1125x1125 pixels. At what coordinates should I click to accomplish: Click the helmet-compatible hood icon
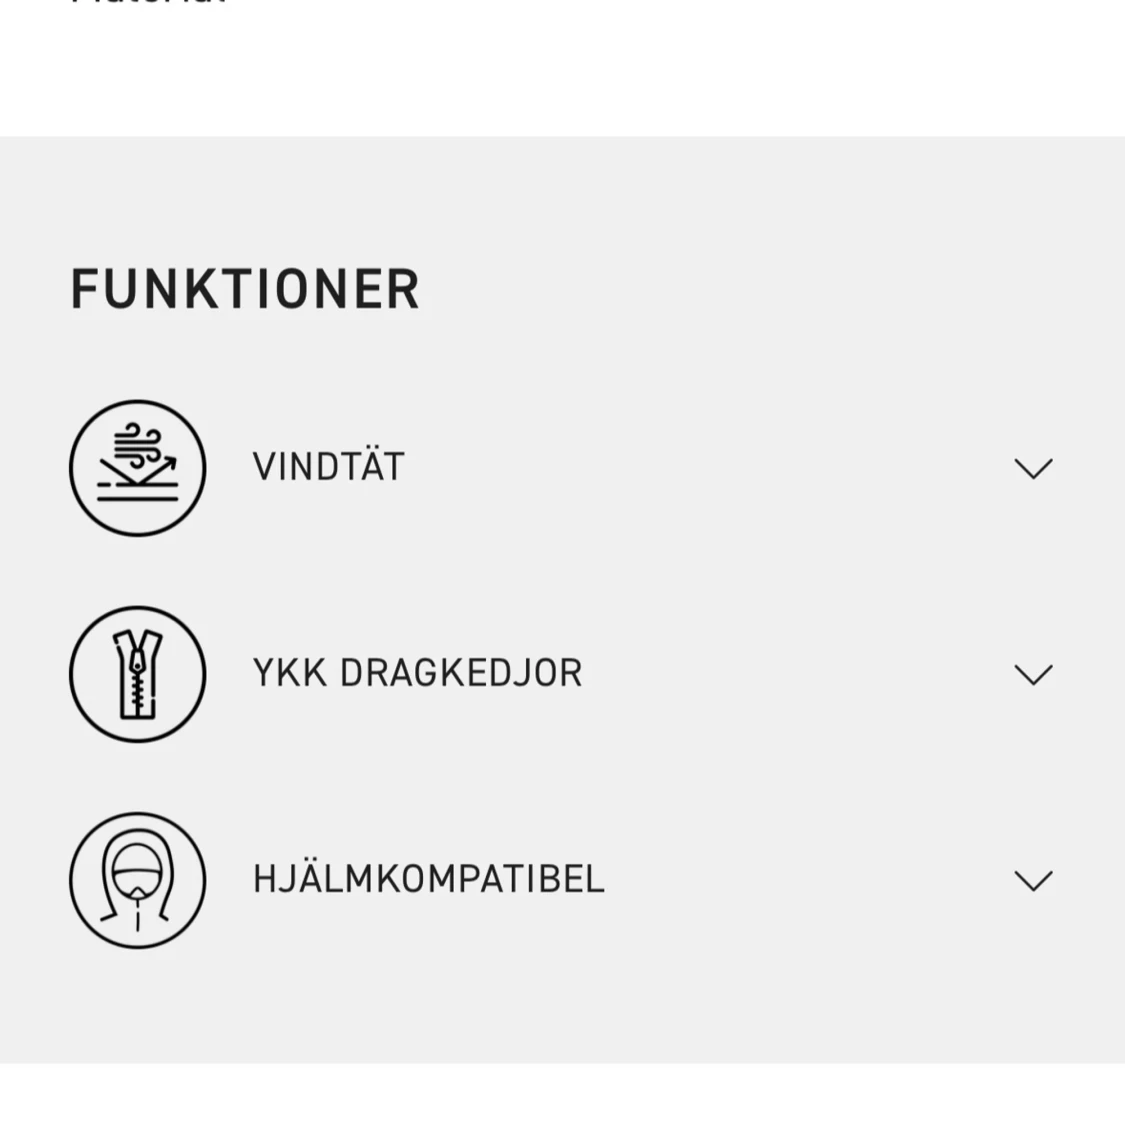click(x=137, y=880)
